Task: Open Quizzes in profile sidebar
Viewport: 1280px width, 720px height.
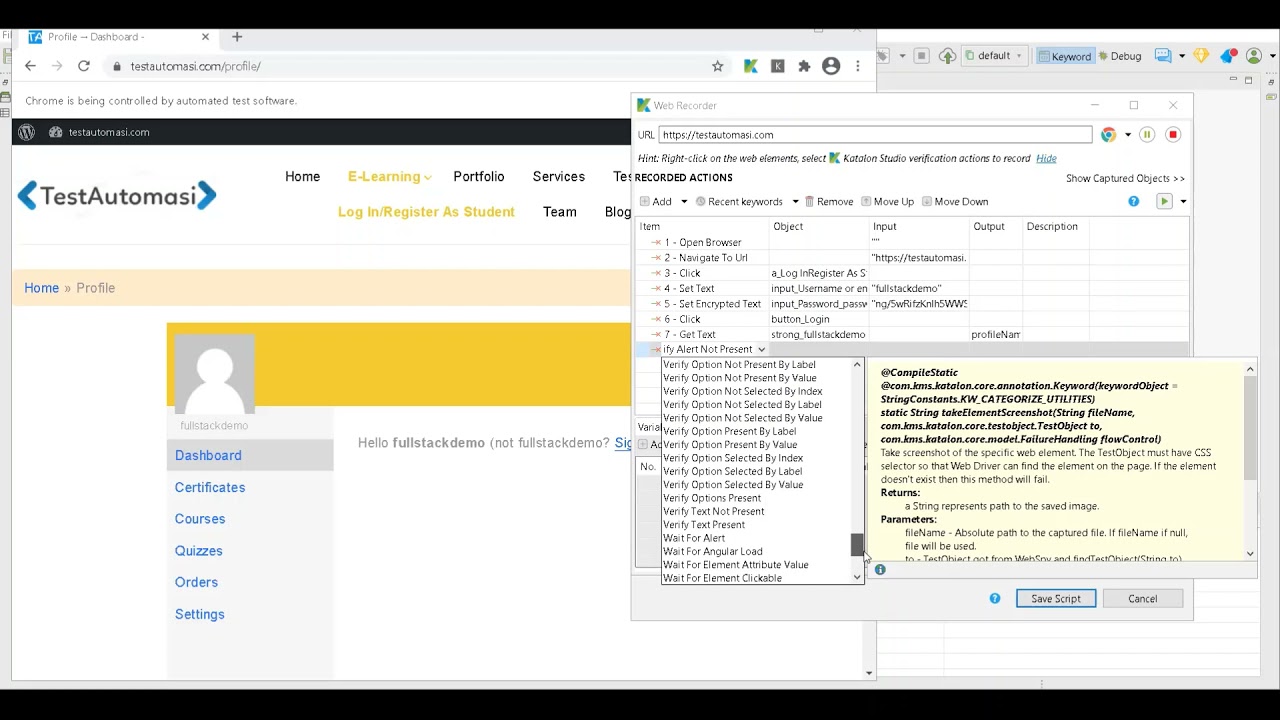Action: [199, 551]
